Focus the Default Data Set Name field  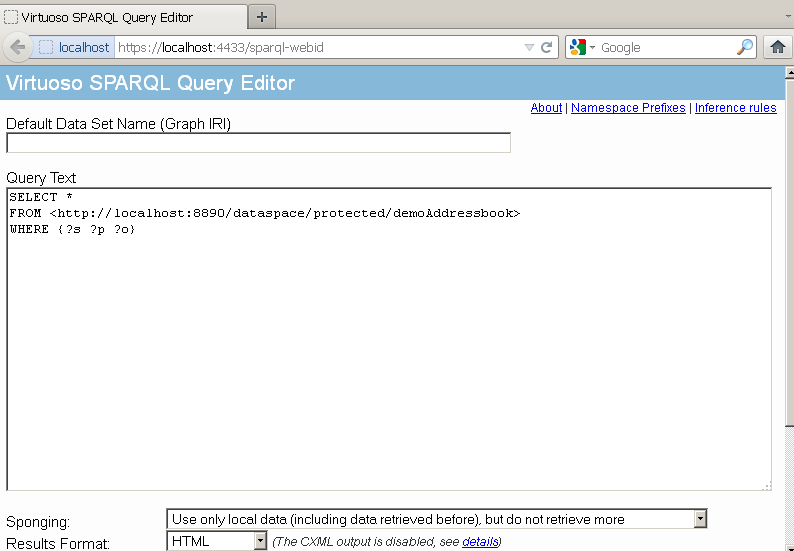pos(258,143)
